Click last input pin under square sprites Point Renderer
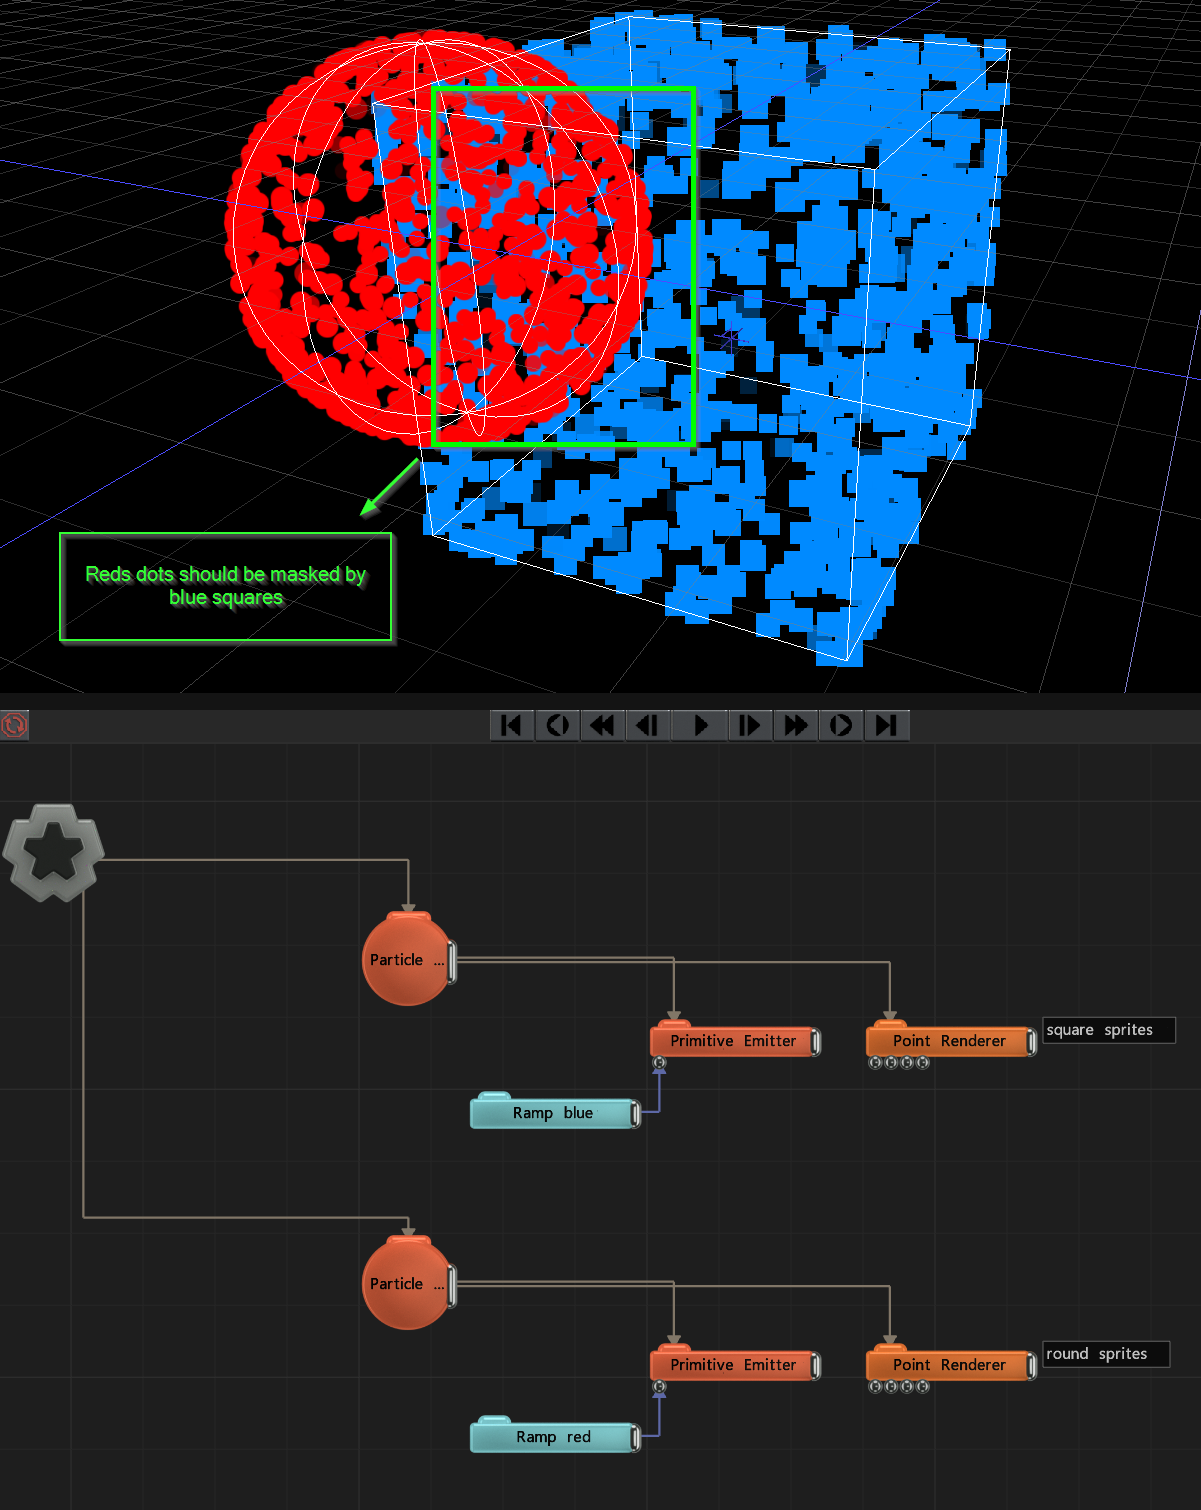1201x1510 pixels. click(923, 1063)
